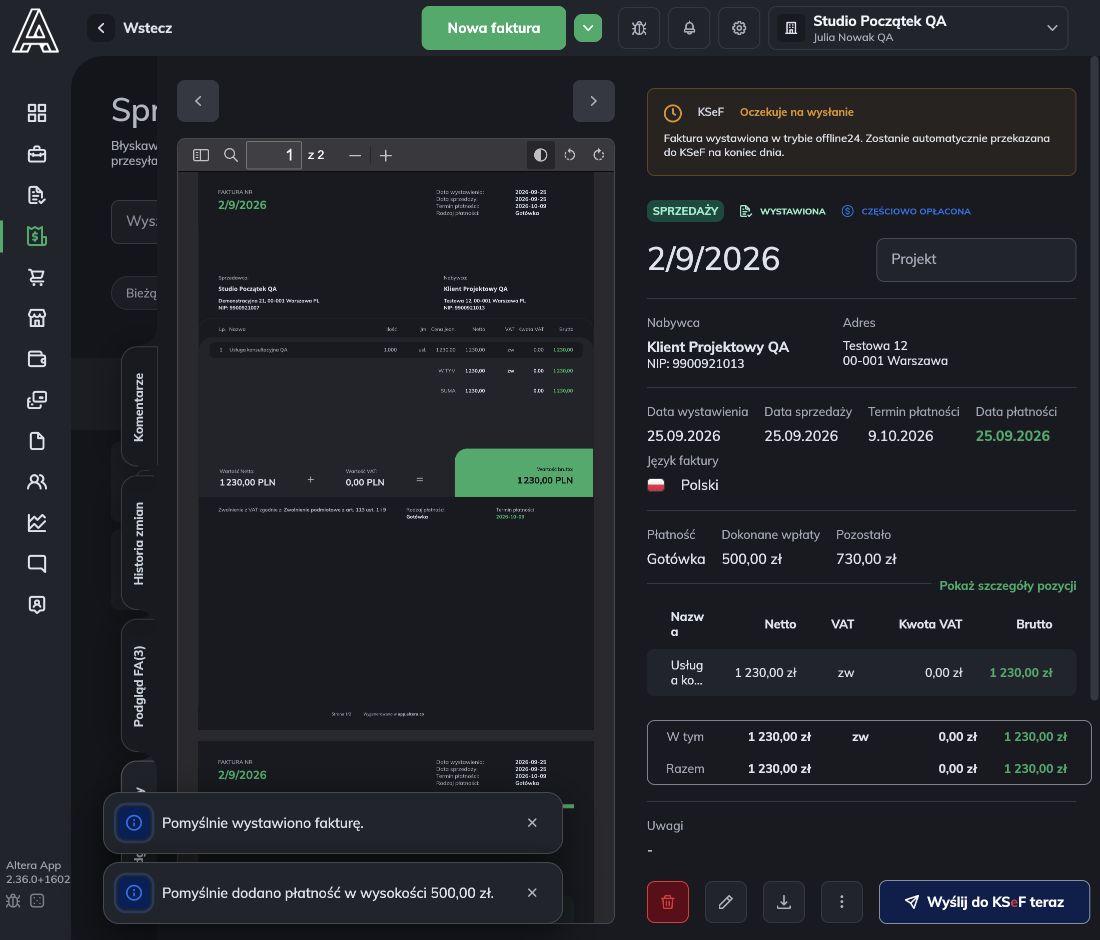
Task: Click the CZĘŚCIOWO OPŁACONA status label
Action: [906, 211]
